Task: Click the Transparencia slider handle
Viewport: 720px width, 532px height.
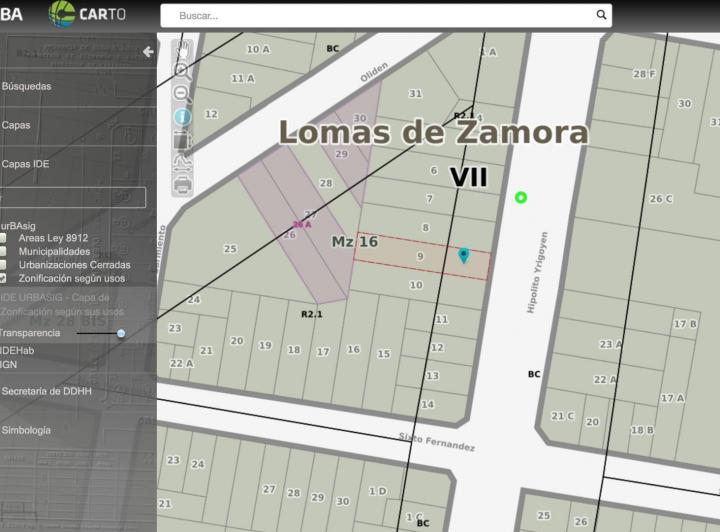Action: [121, 333]
